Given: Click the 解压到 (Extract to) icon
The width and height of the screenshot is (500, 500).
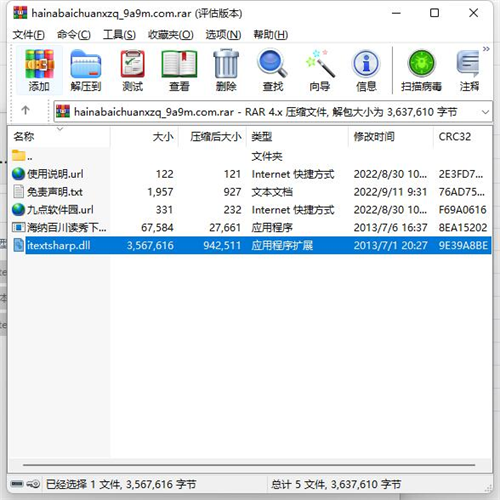Looking at the screenshot, I should 86,70.
